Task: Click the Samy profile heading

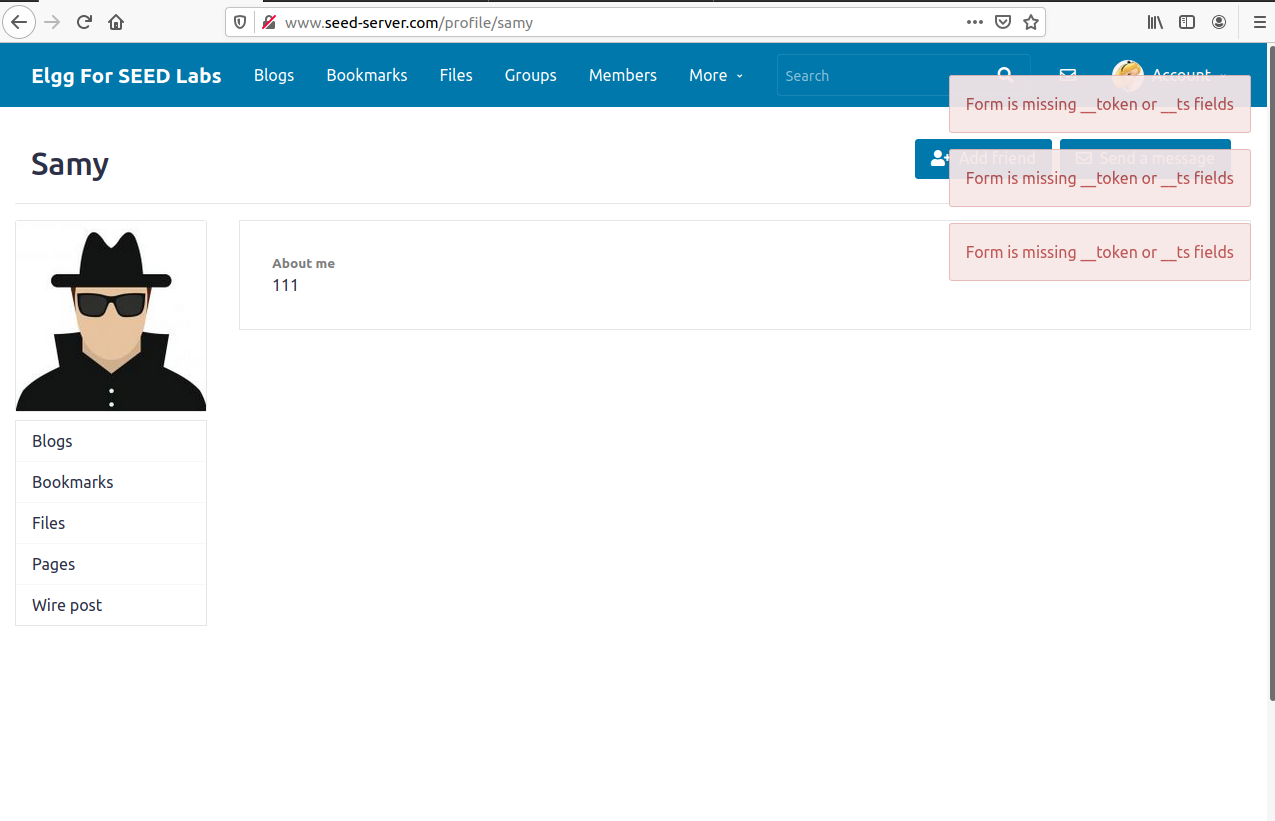Action: pos(70,163)
